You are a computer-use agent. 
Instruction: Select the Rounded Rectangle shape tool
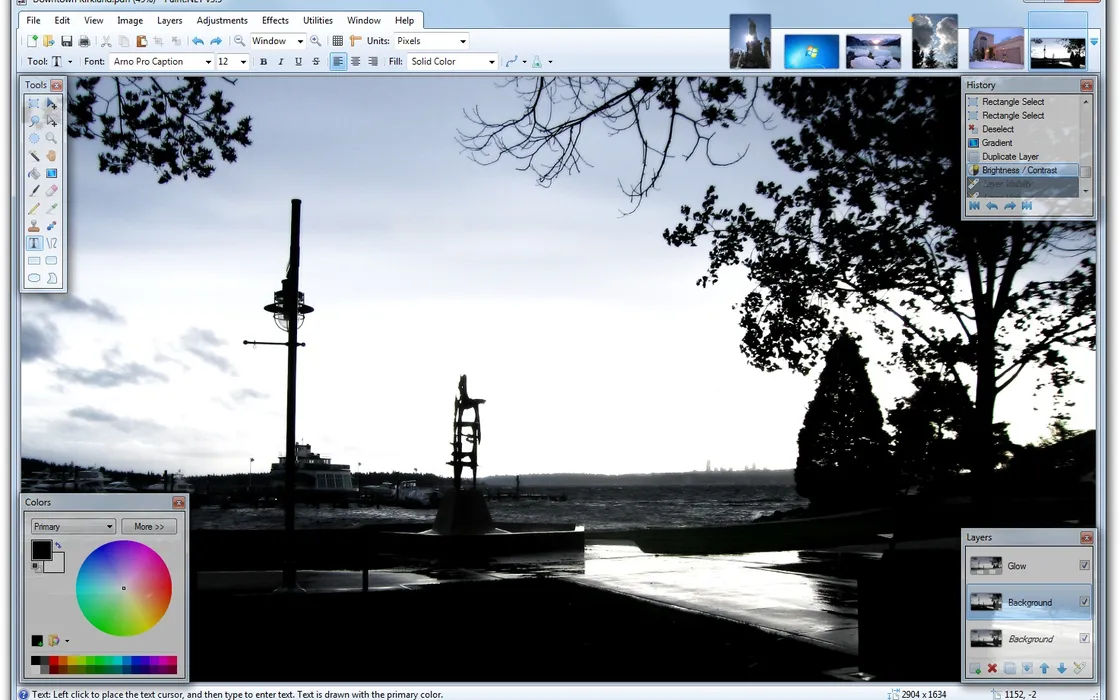51,261
